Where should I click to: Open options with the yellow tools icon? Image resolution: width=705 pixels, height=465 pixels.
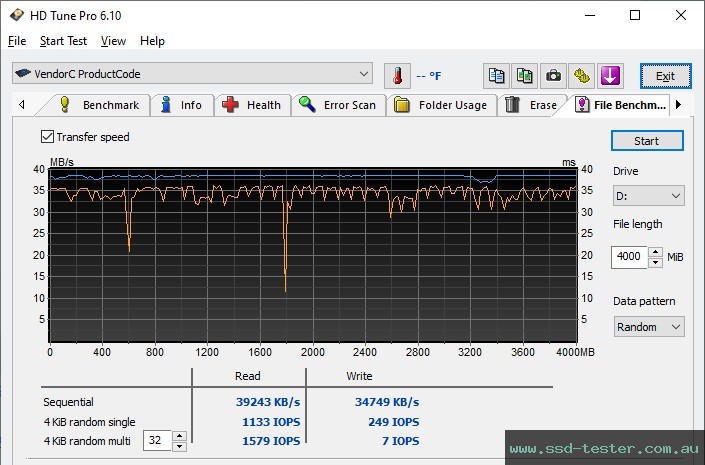click(581, 76)
